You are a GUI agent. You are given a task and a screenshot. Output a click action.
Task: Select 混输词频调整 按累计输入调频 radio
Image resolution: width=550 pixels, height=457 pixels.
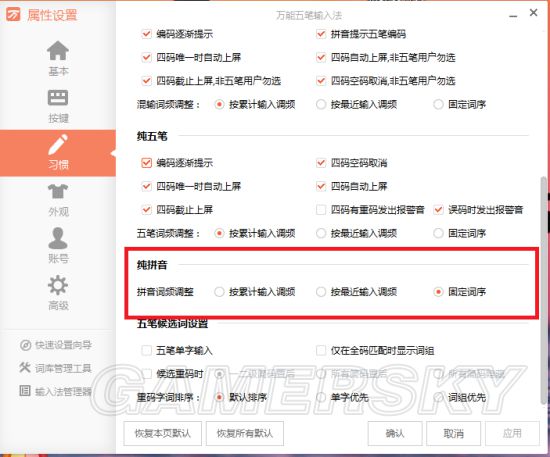219,104
